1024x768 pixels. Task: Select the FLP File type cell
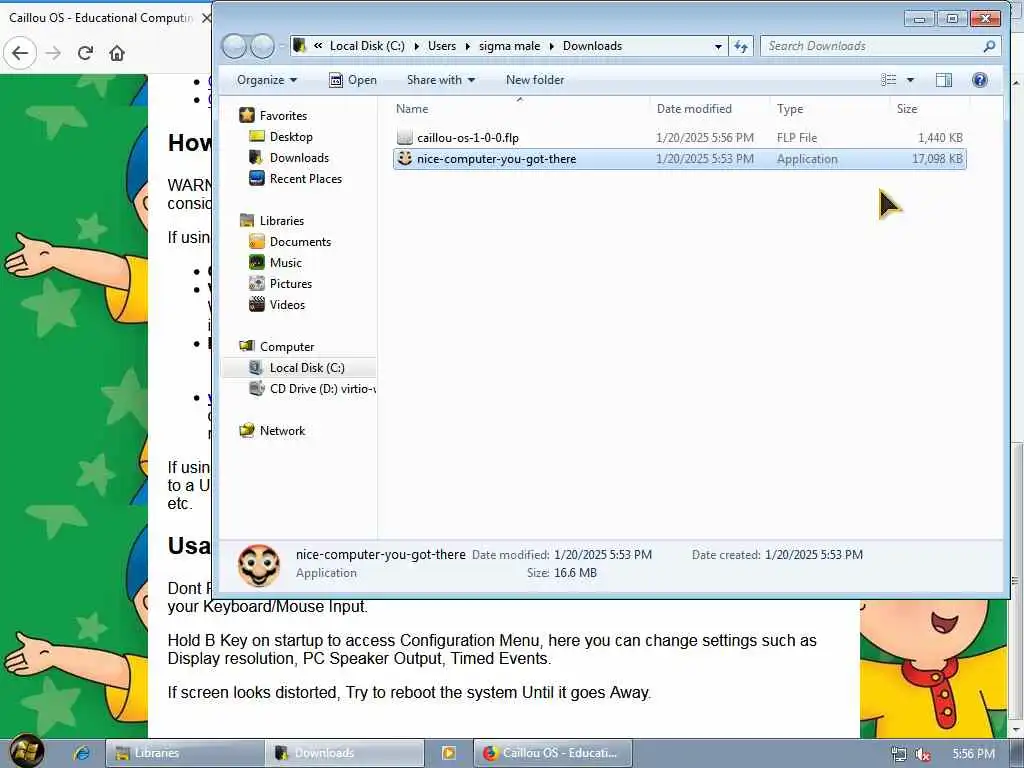coord(797,137)
